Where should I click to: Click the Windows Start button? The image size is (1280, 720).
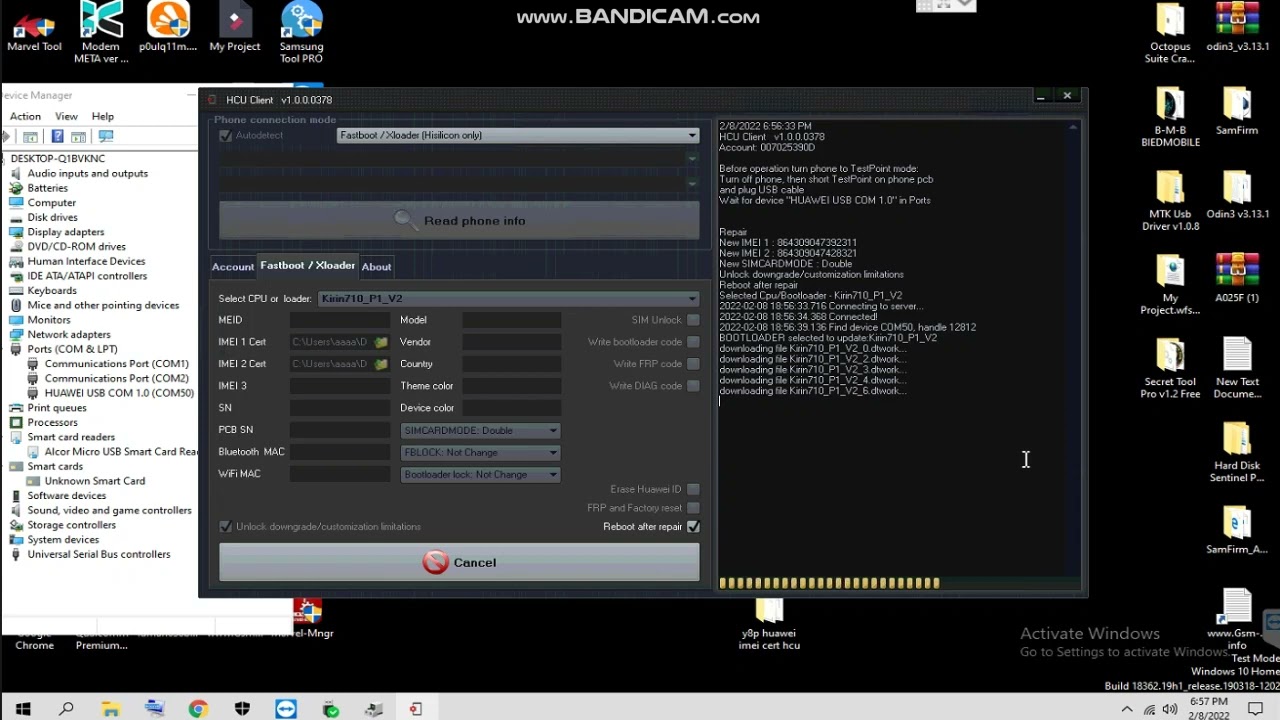(x=23, y=709)
